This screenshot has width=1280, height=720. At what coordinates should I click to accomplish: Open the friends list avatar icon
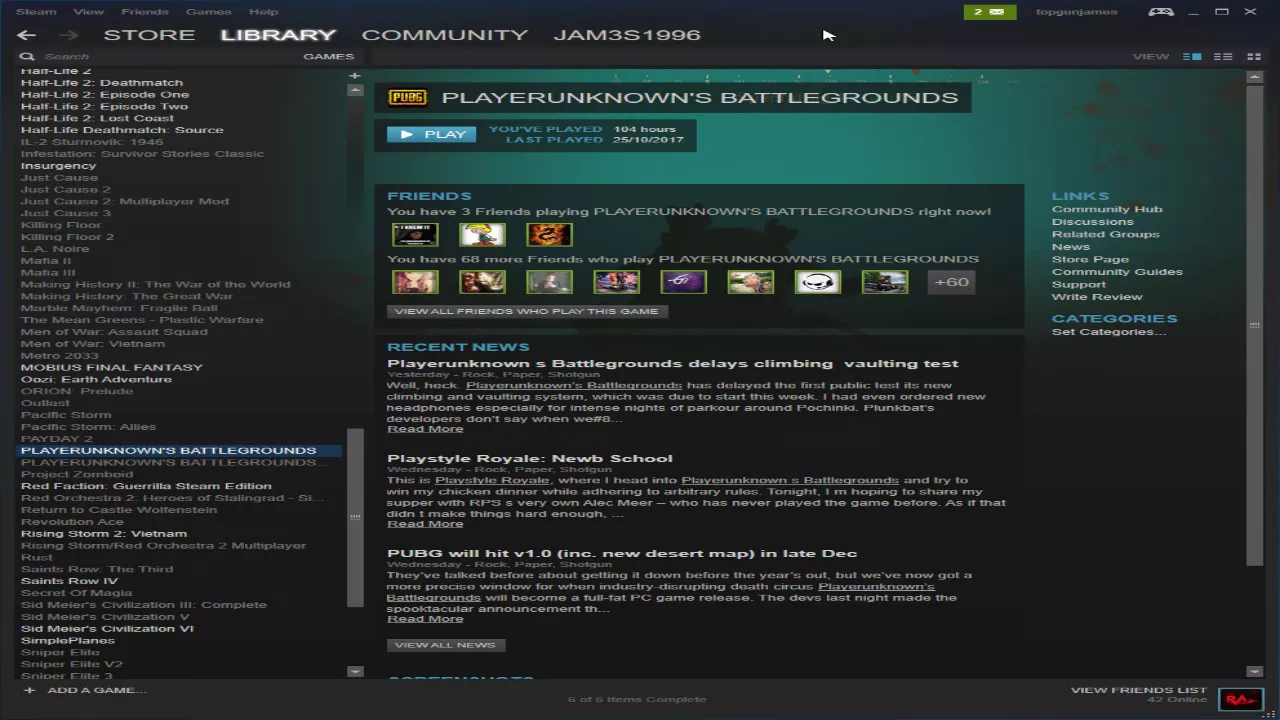(x=1240, y=699)
